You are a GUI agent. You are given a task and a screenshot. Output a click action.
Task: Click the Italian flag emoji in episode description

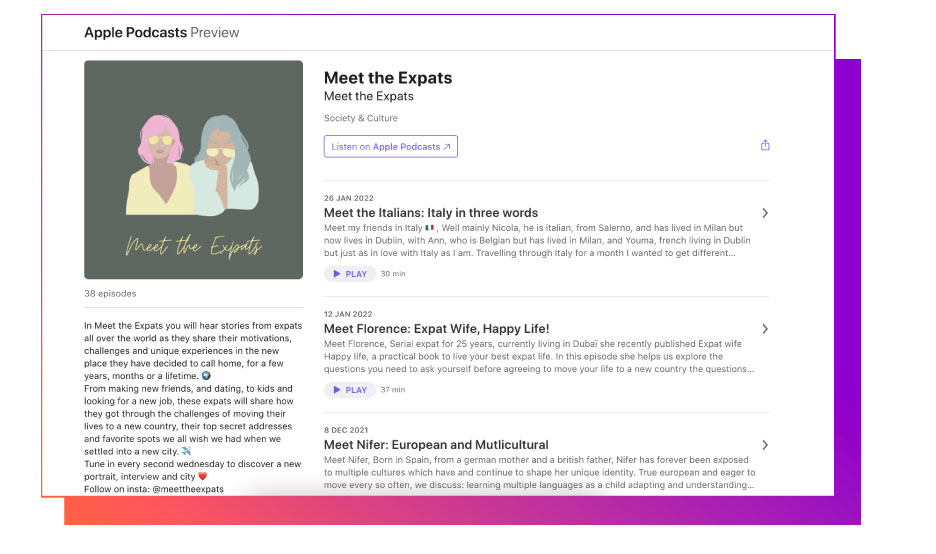tap(429, 227)
